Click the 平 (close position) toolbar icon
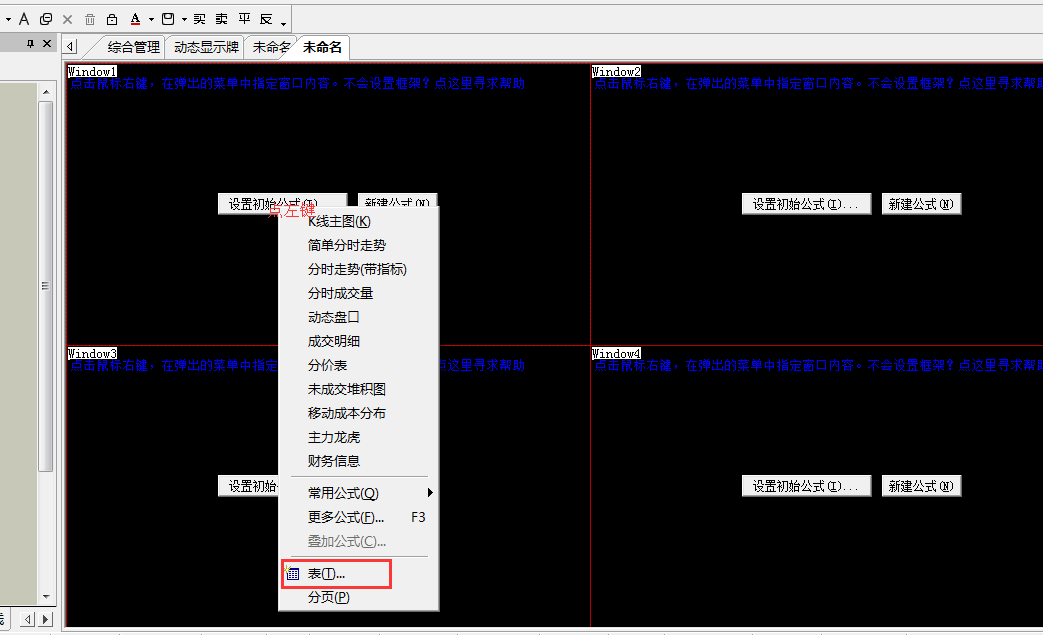 [244, 19]
